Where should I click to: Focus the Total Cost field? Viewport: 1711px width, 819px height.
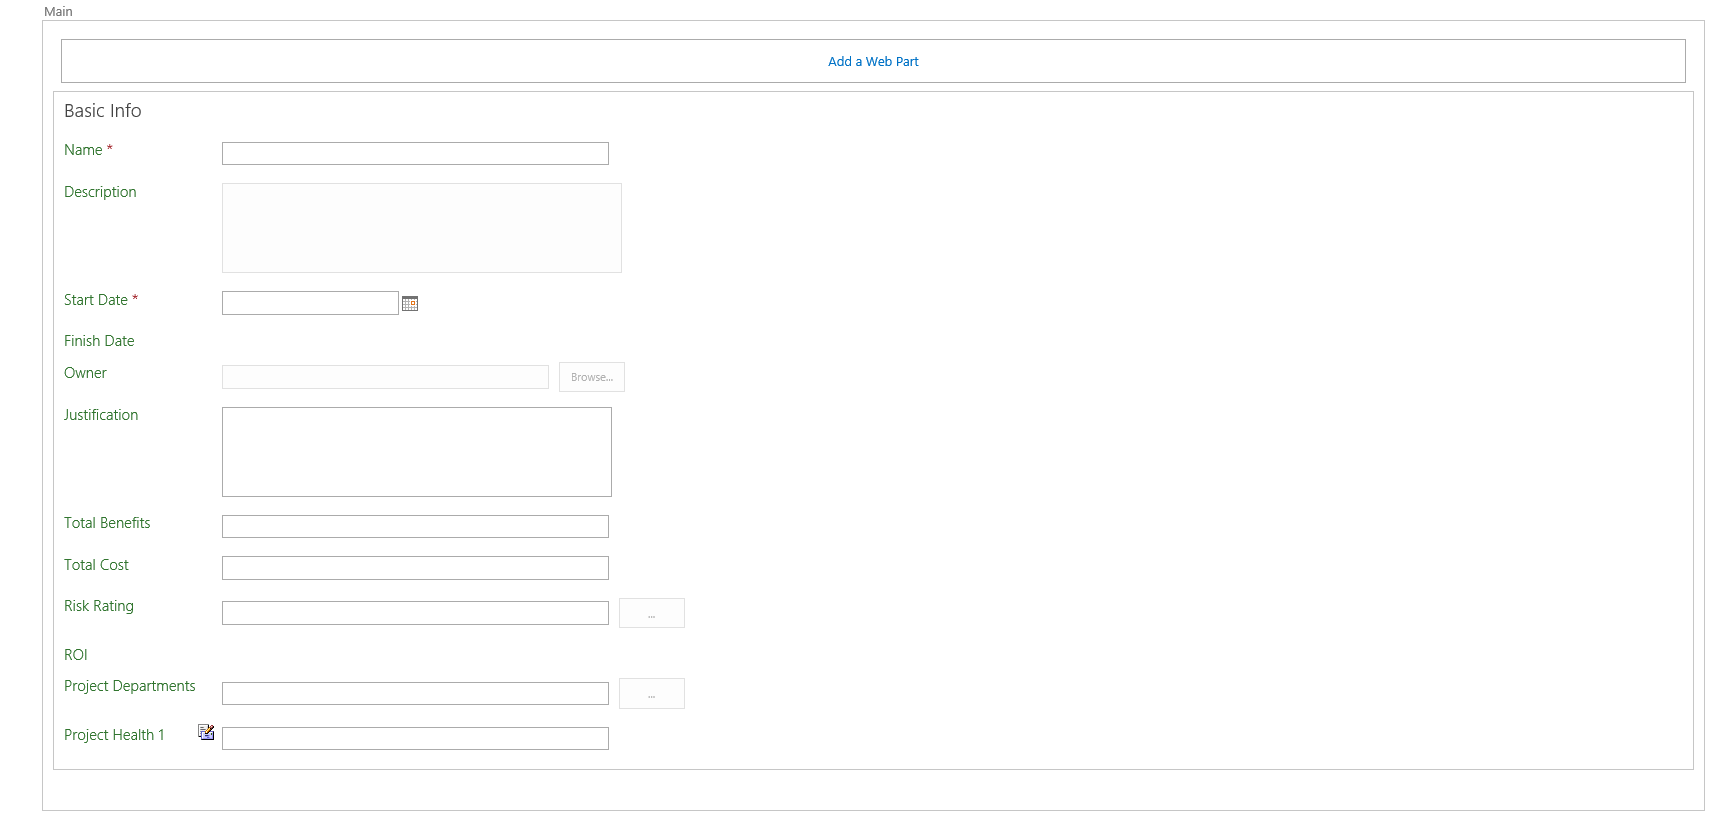click(x=415, y=568)
